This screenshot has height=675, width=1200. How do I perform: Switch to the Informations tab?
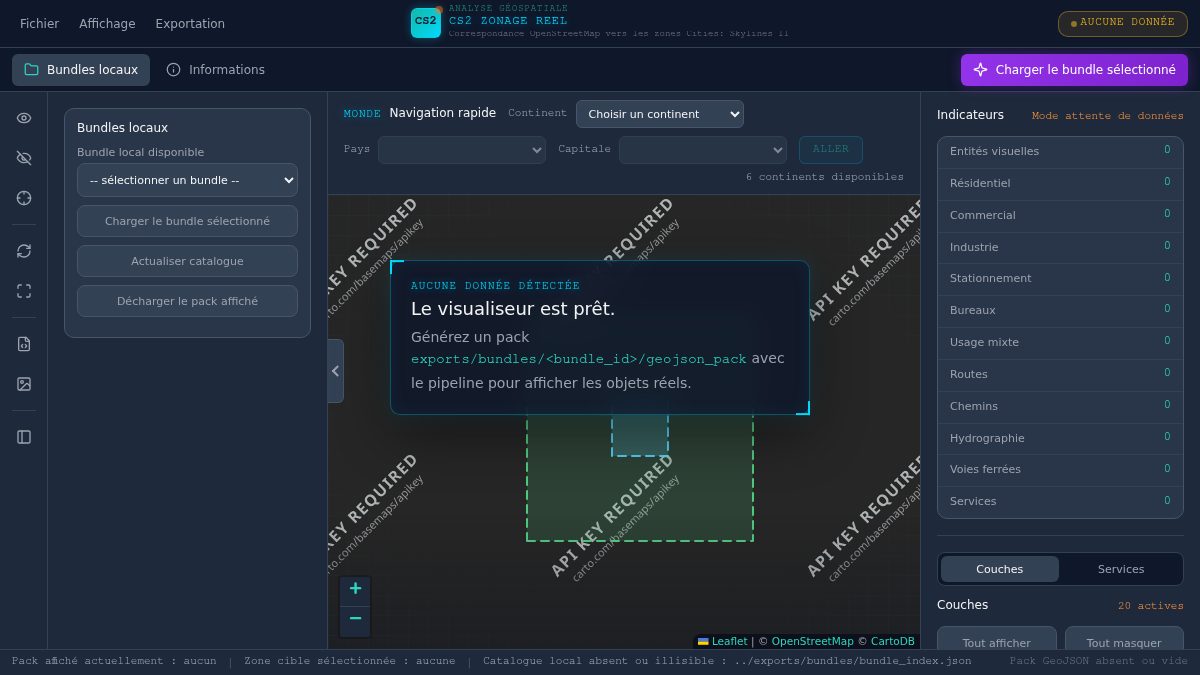(x=216, y=70)
